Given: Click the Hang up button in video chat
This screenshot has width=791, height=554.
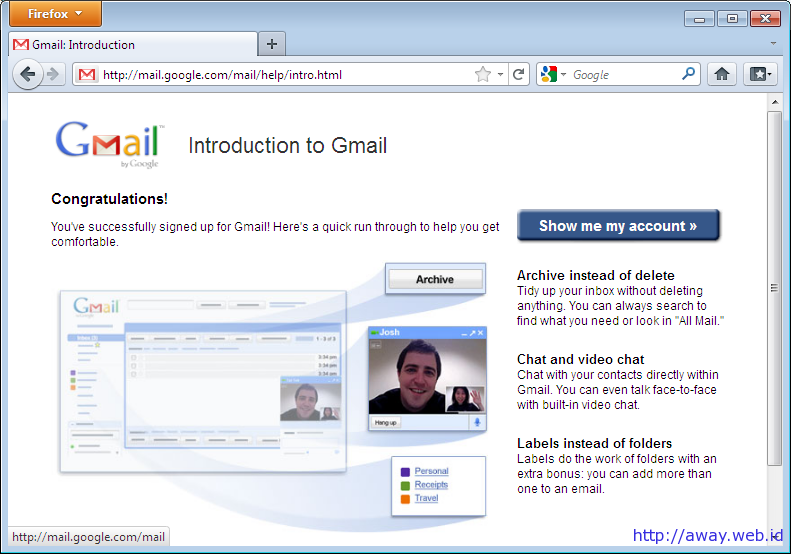Looking at the screenshot, I should (385, 422).
